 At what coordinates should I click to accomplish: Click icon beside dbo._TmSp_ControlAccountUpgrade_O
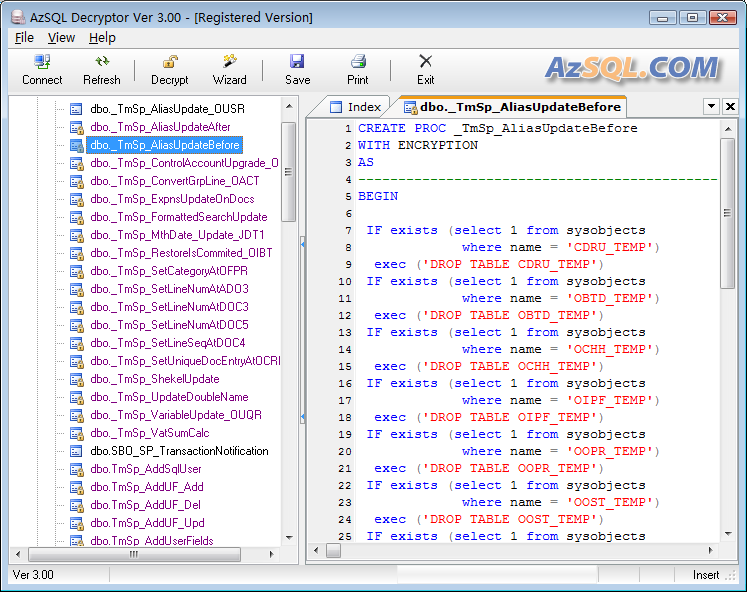(76, 163)
